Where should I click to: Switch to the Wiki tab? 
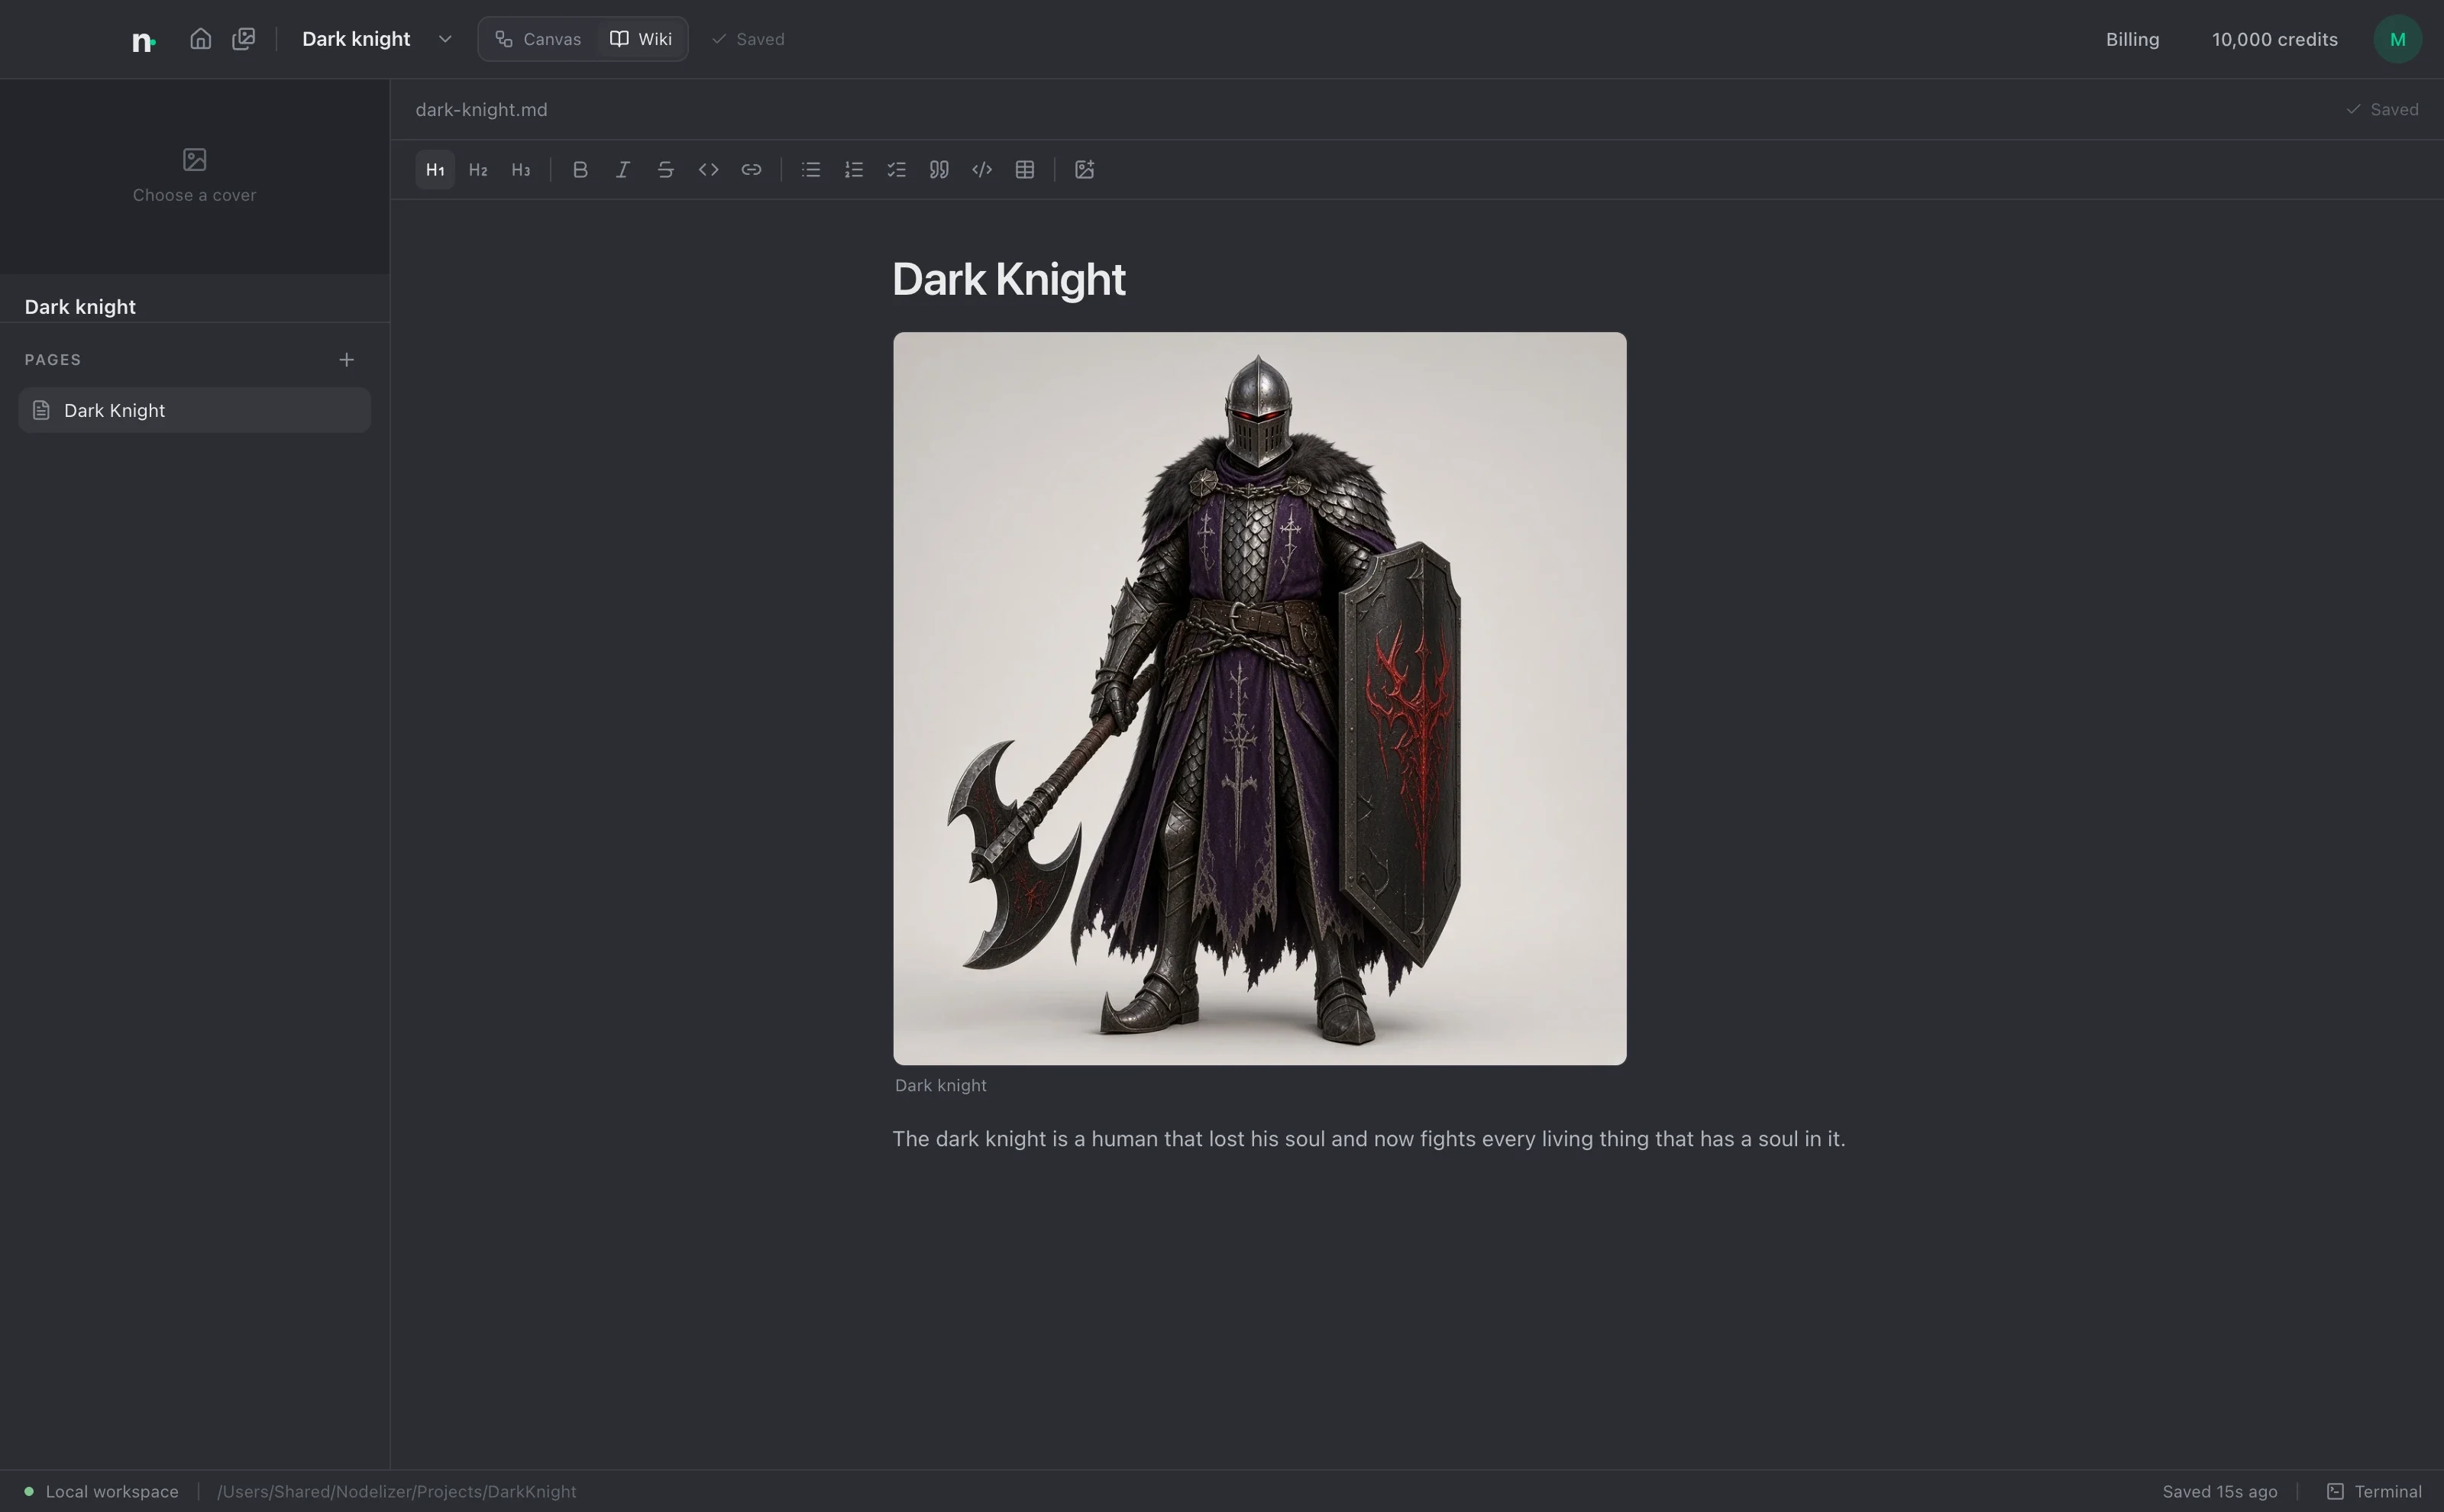click(x=641, y=39)
